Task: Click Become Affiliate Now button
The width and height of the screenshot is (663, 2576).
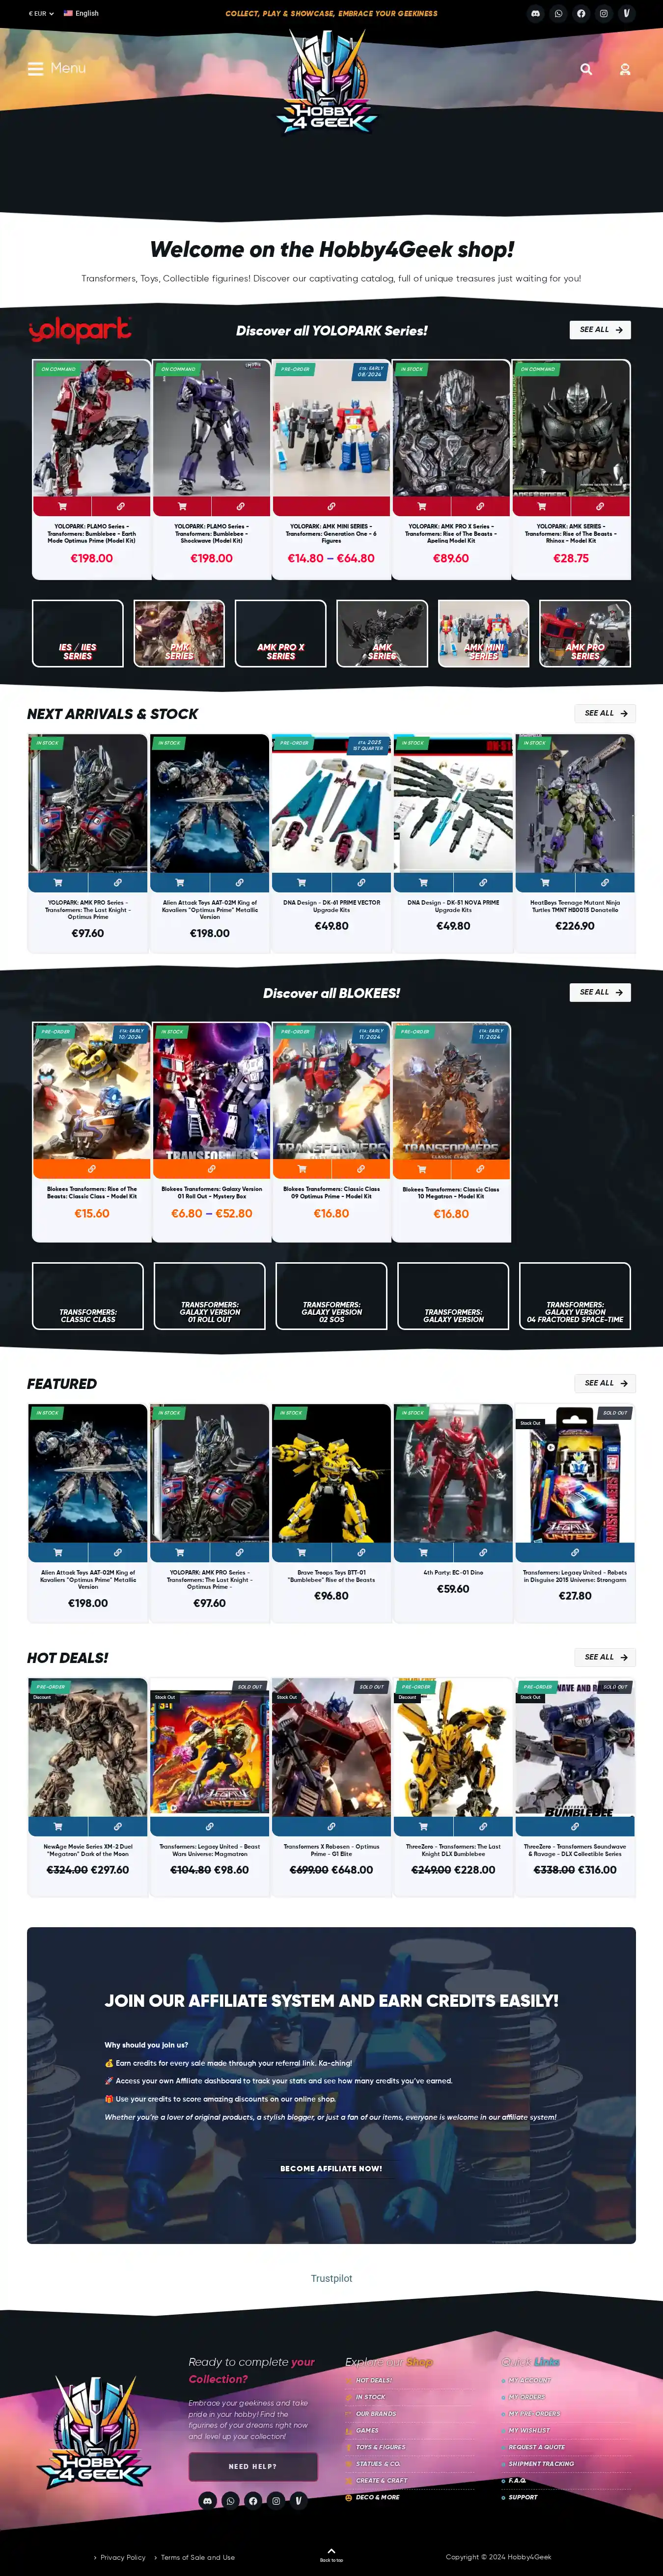Action: click(x=331, y=2168)
